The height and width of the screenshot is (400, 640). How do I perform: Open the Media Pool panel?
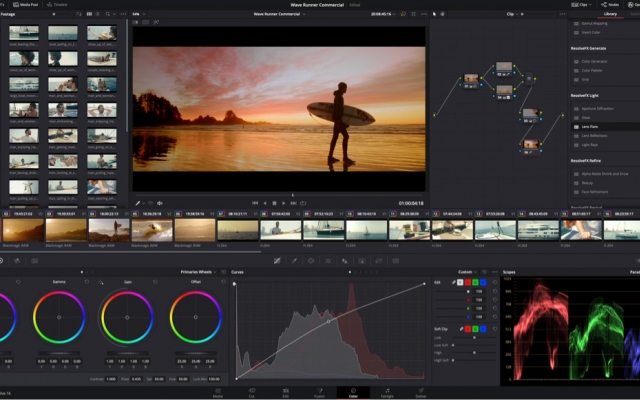[25, 4]
